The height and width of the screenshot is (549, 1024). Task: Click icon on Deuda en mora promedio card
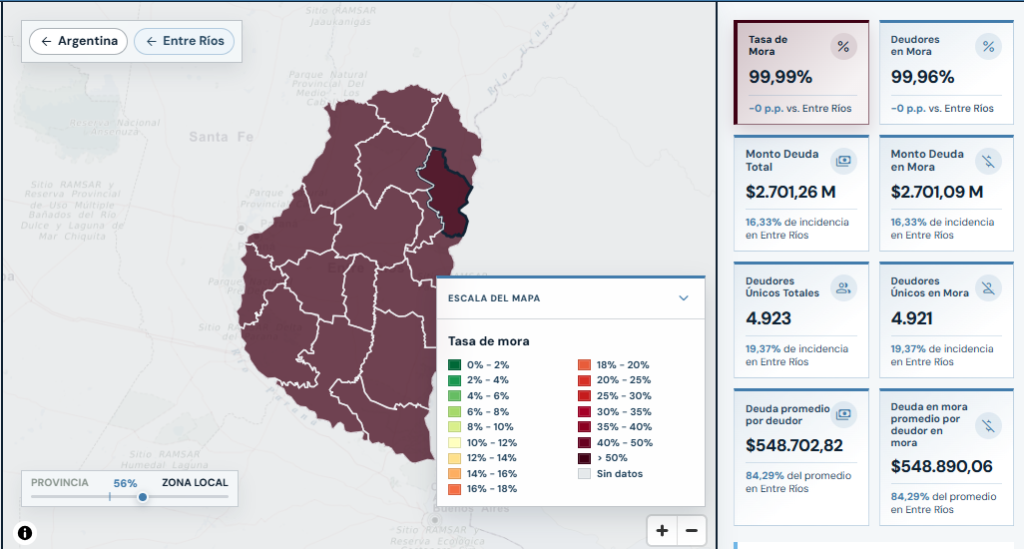point(988,426)
